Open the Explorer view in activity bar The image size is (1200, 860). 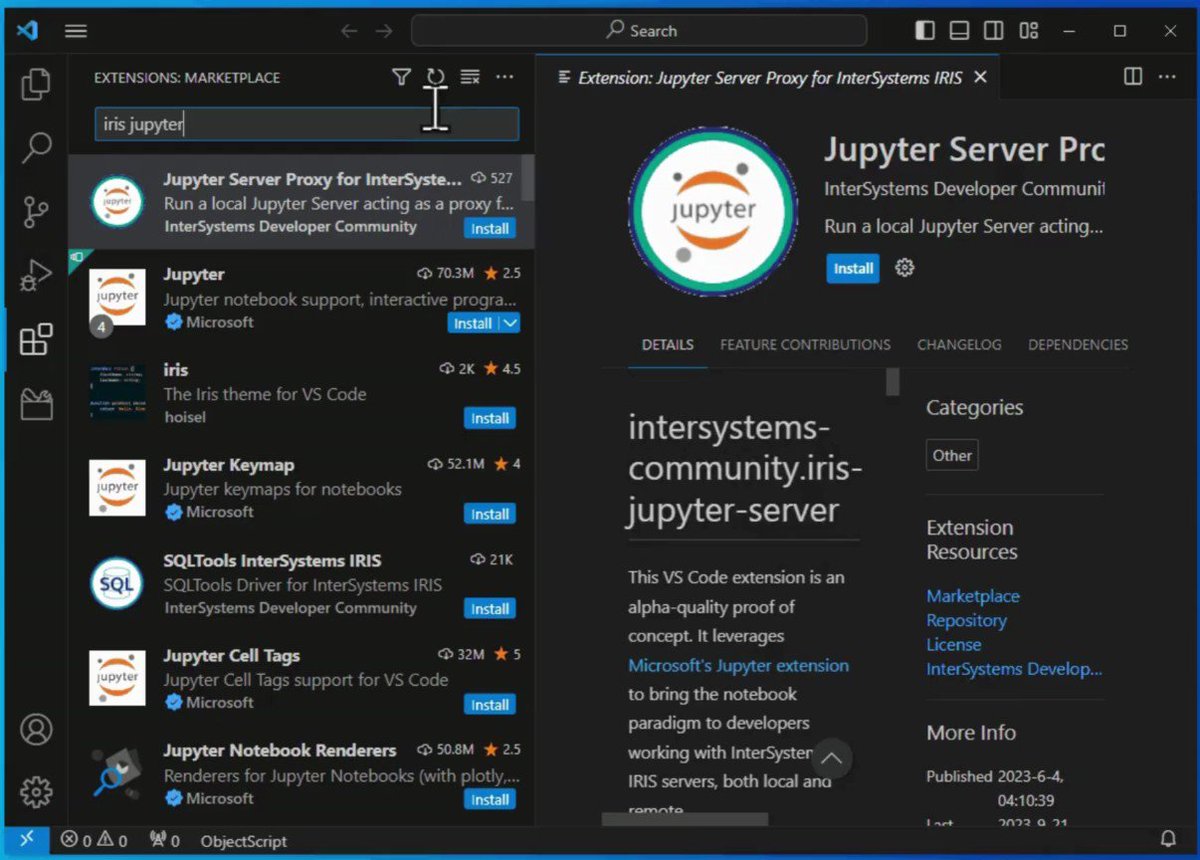(36, 84)
